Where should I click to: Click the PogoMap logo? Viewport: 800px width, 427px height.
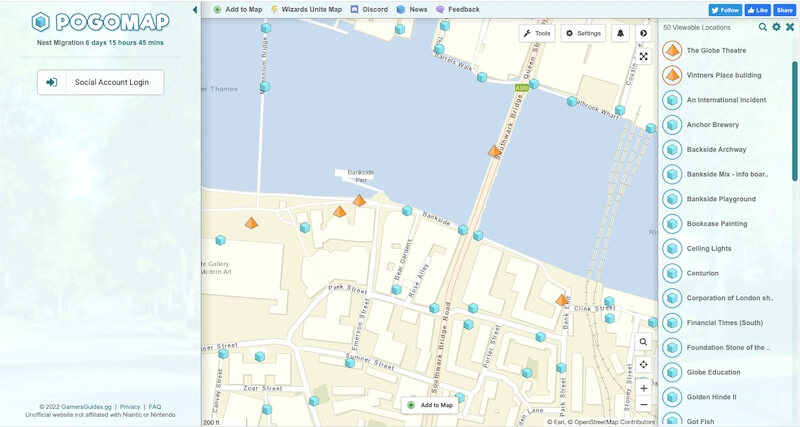[x=101, y=22]
